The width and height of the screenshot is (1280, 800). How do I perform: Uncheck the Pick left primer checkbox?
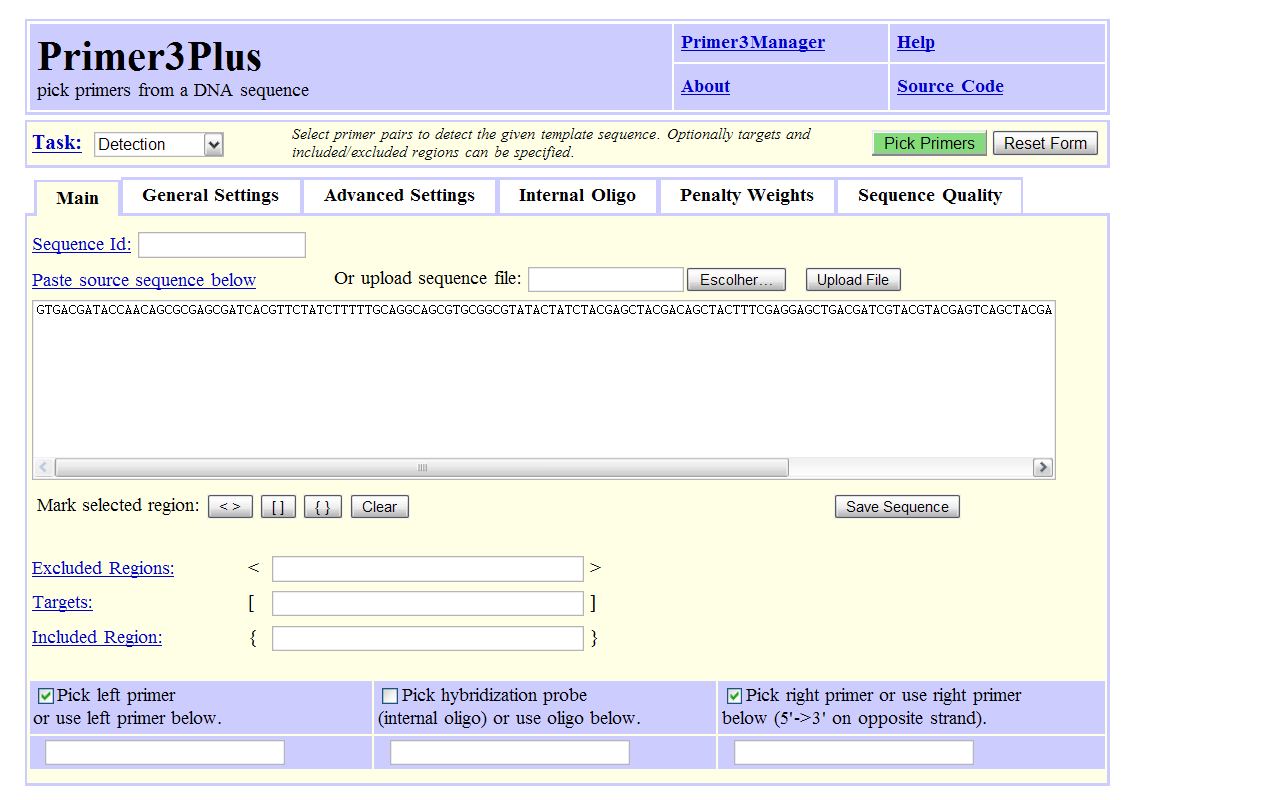tap(46, 696)
